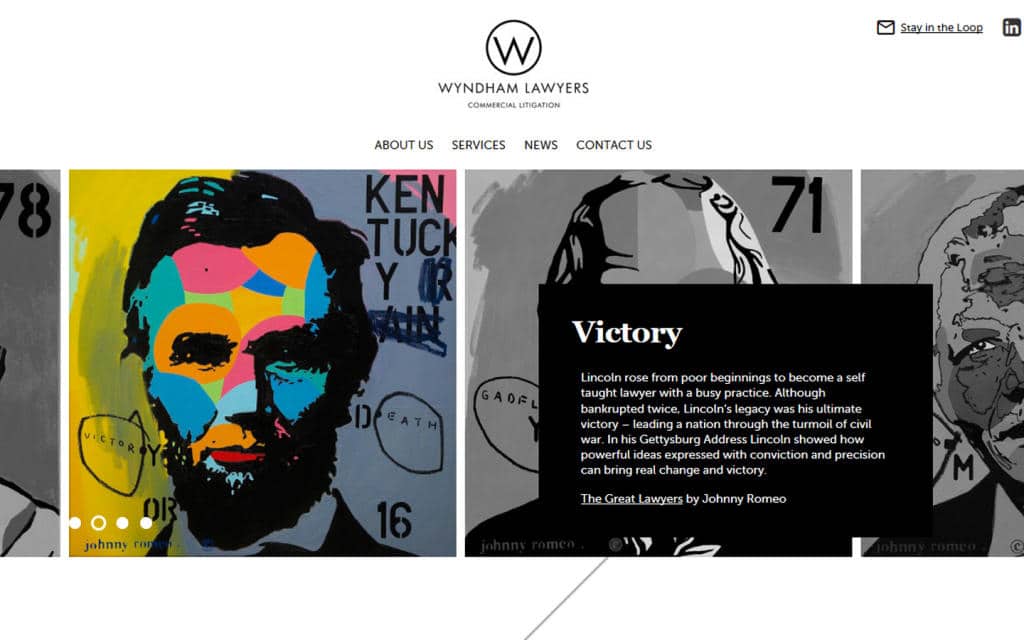Click the Commercial Litigation tagline
The image size is (1024, 640).
(x=513, y=105)
